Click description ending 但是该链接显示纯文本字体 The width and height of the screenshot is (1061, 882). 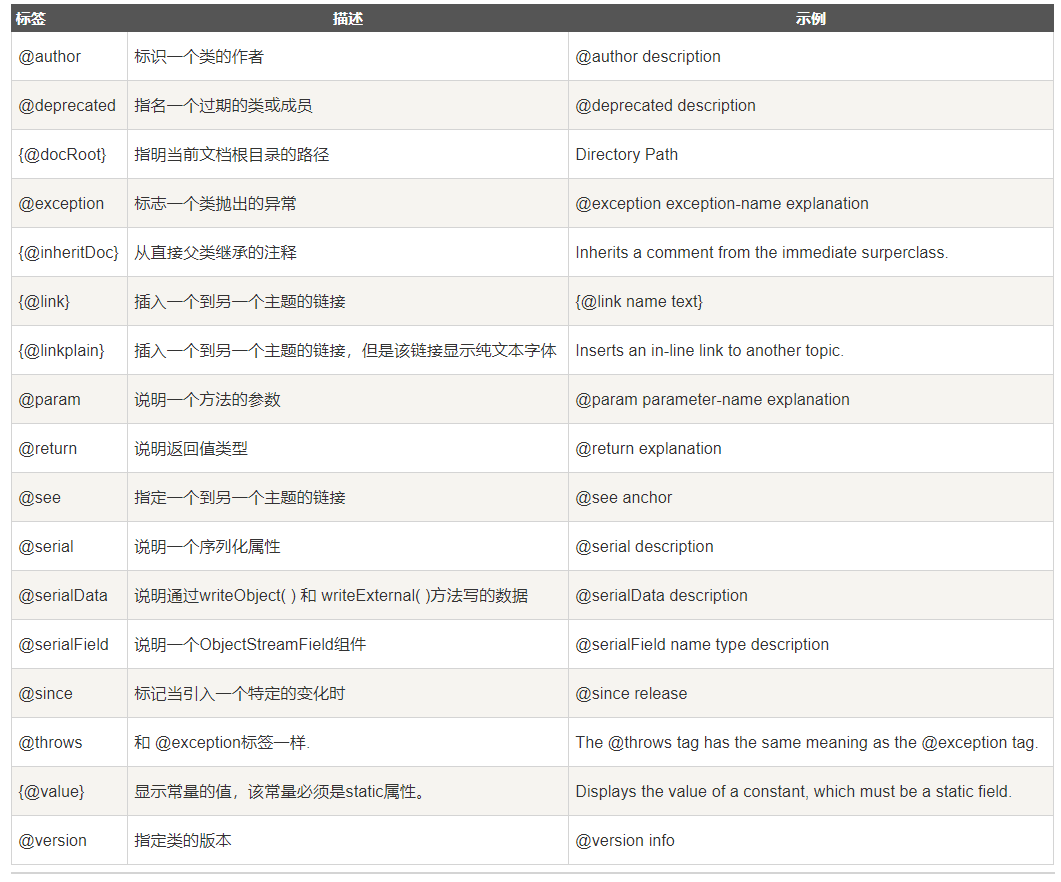point(345,351)
